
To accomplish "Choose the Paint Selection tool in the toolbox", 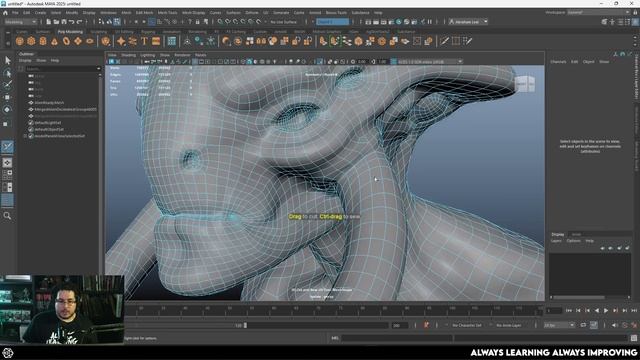I will pyautogui.click(x=7, y=85).
